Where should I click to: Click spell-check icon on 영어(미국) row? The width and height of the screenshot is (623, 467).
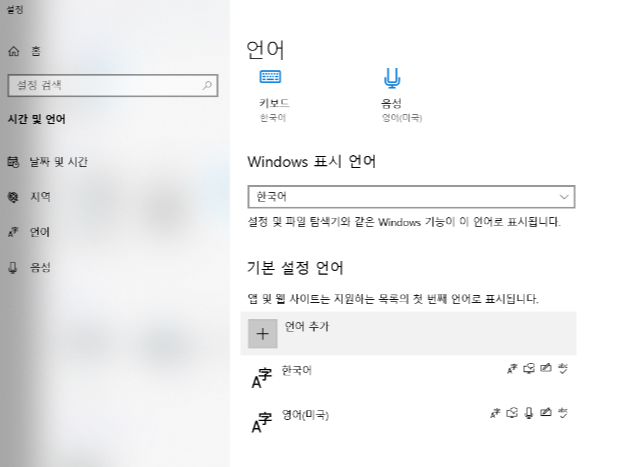[563, 413]
